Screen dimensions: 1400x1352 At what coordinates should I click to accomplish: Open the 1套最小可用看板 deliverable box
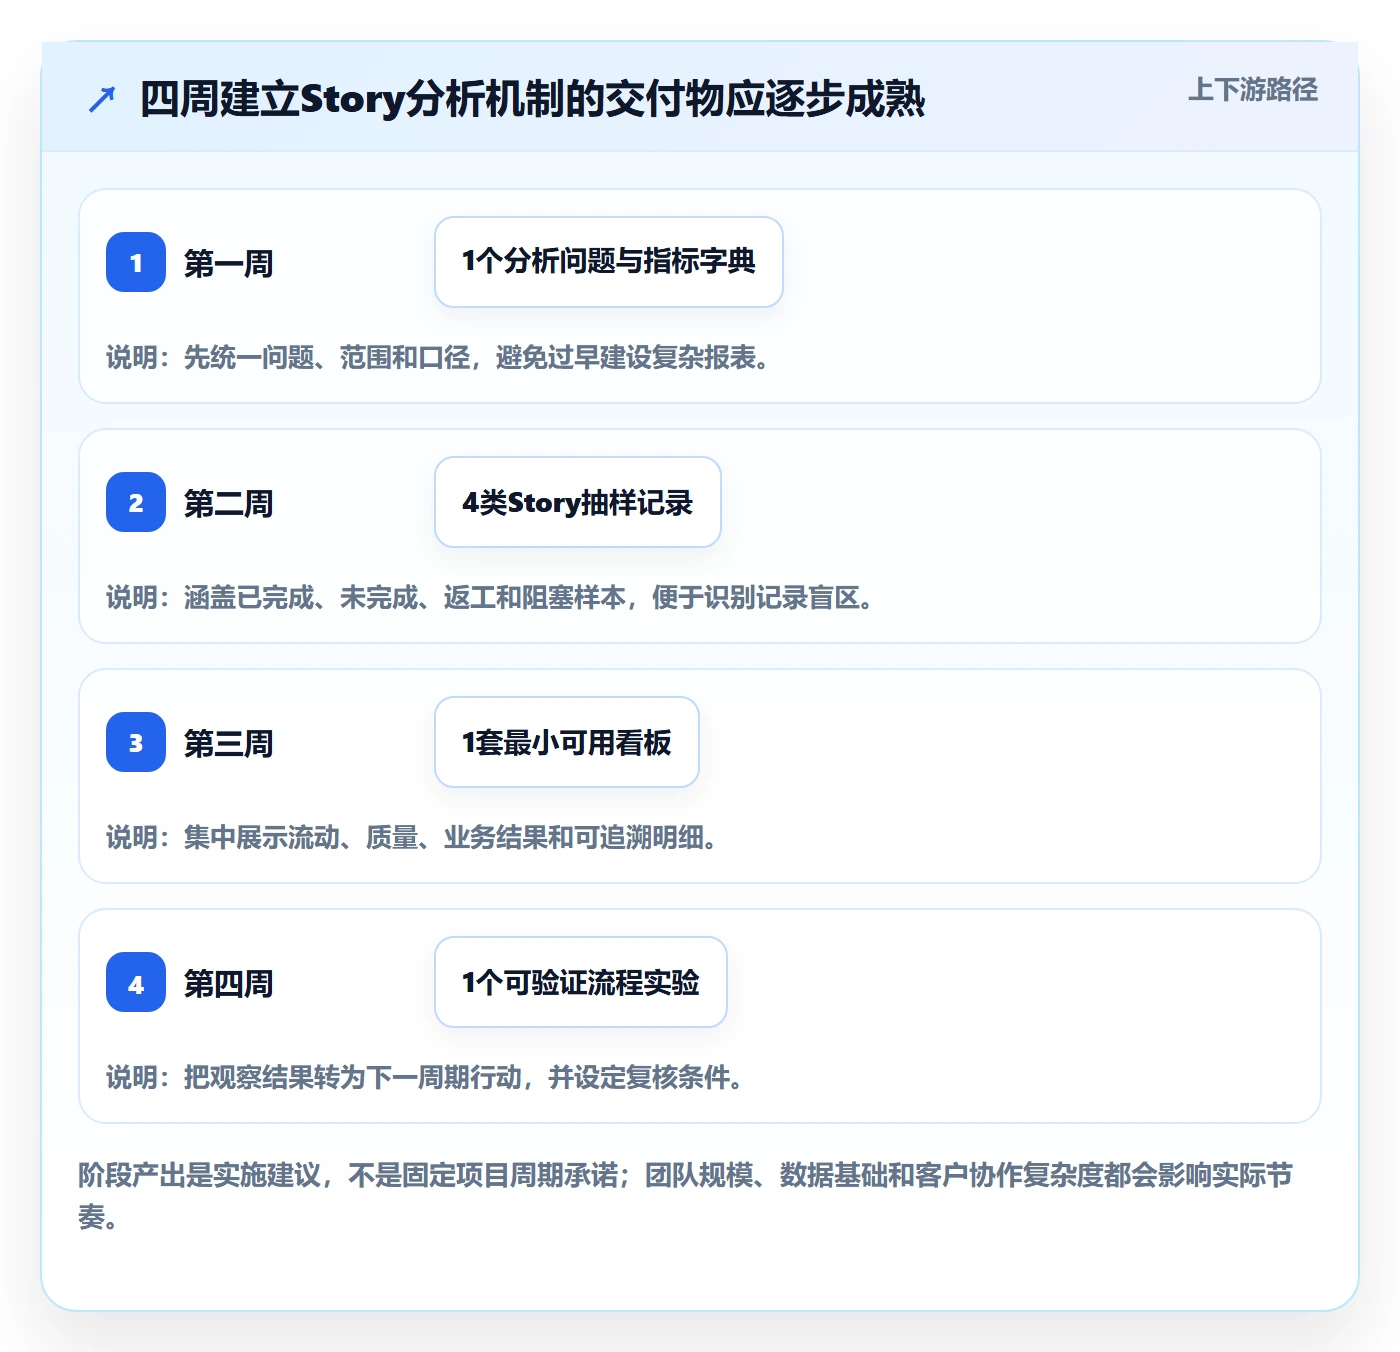pyautogui.click(x=567, y=742)
